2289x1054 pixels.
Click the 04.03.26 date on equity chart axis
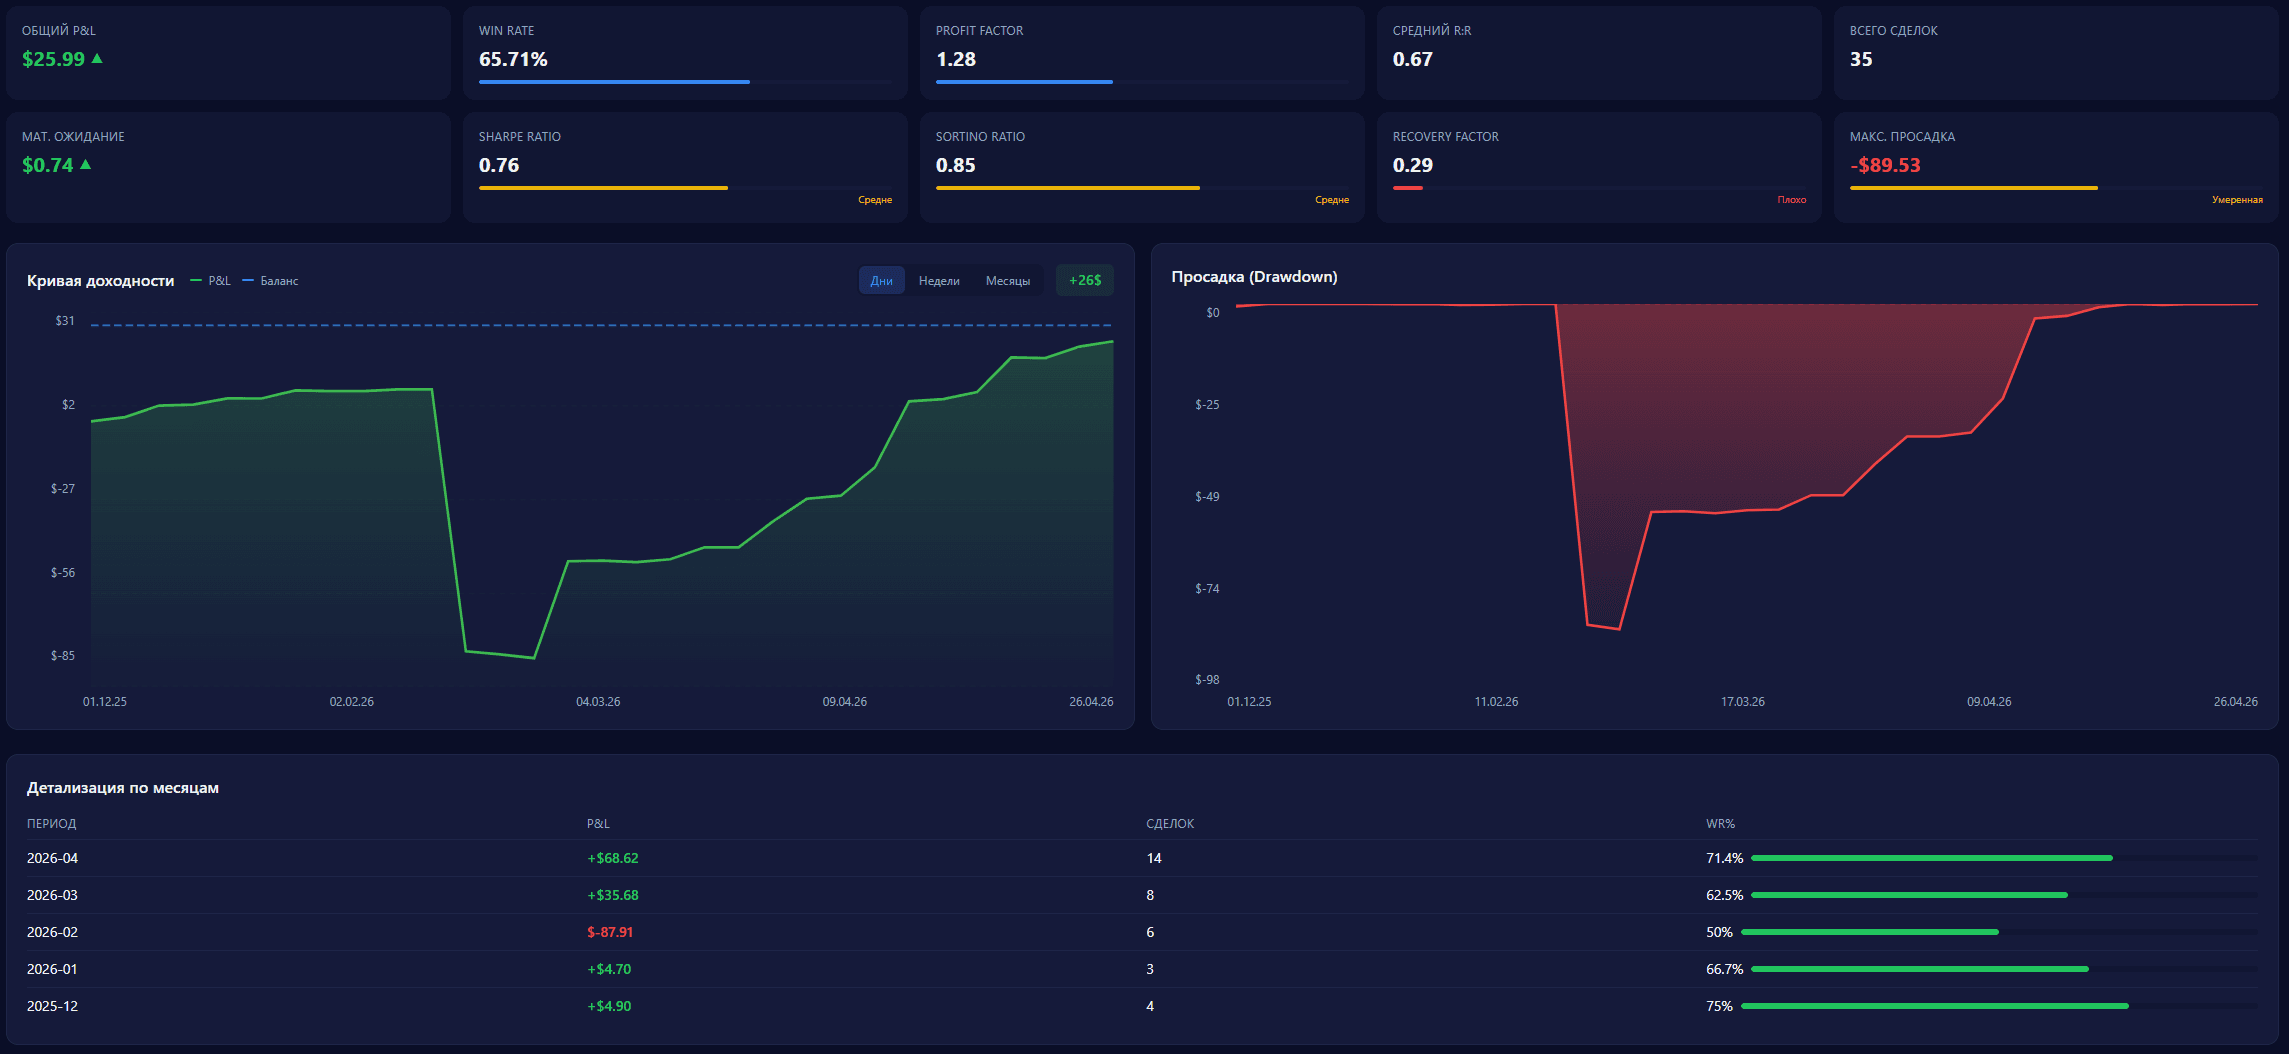coord(598,702)
